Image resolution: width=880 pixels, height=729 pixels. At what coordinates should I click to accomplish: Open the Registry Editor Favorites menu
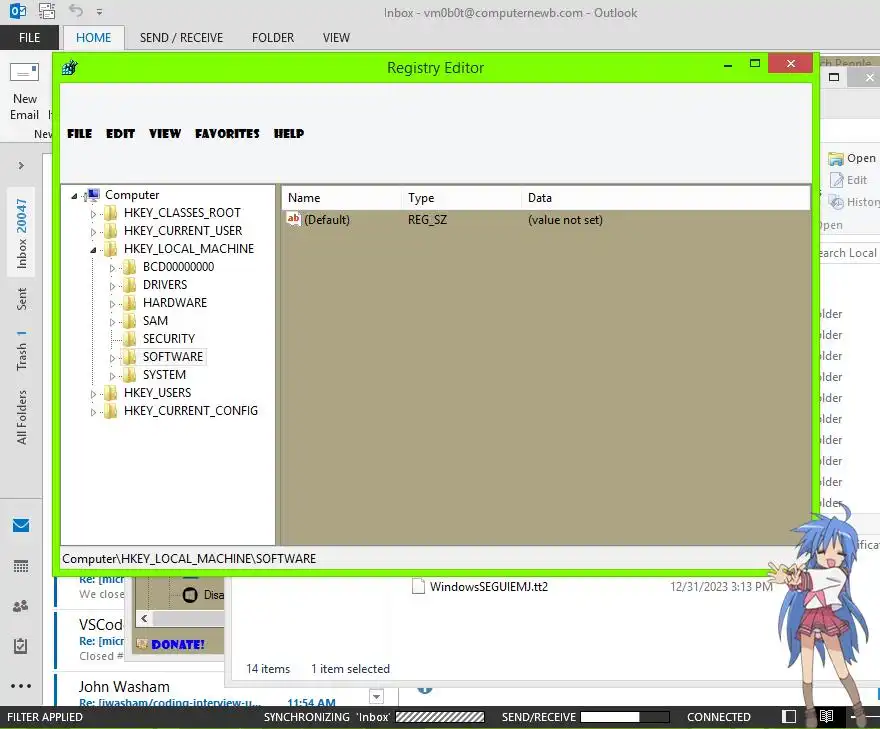(x=227, y=134)
